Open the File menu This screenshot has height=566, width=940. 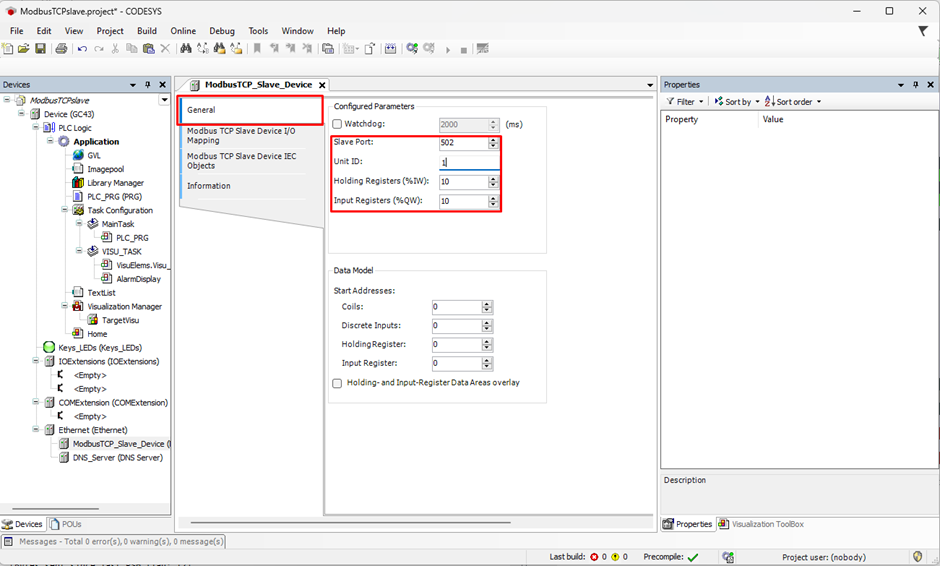tap(17, 31)
